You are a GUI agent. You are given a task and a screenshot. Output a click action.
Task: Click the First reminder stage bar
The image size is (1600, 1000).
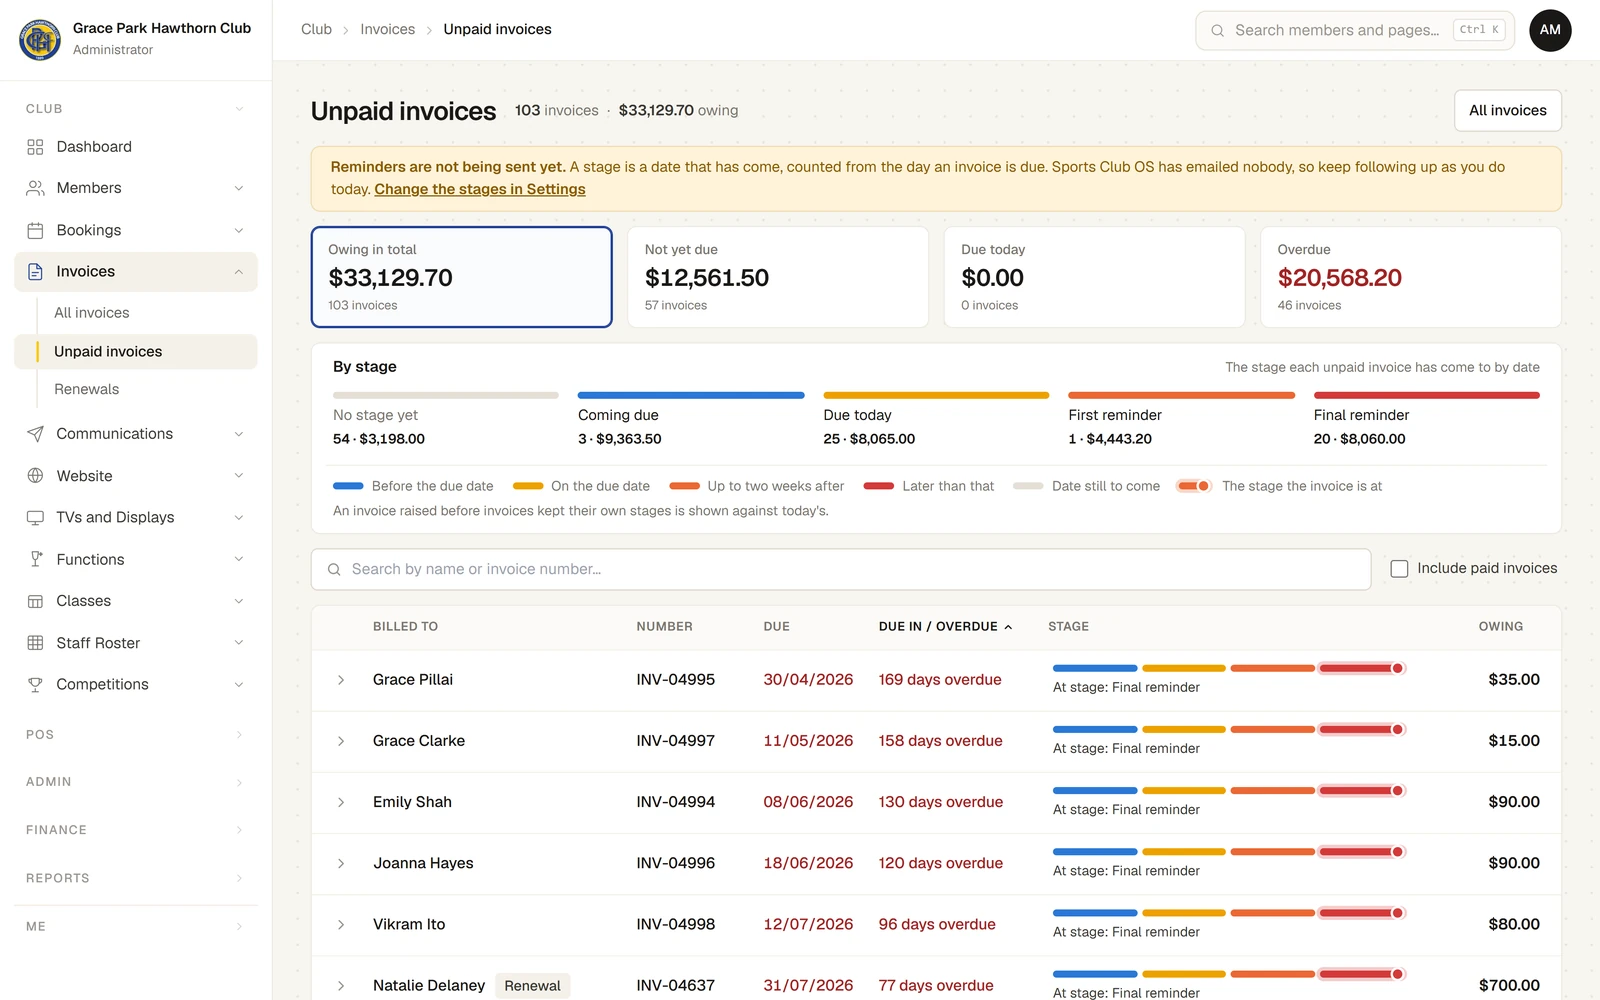tap(1181, 395)
